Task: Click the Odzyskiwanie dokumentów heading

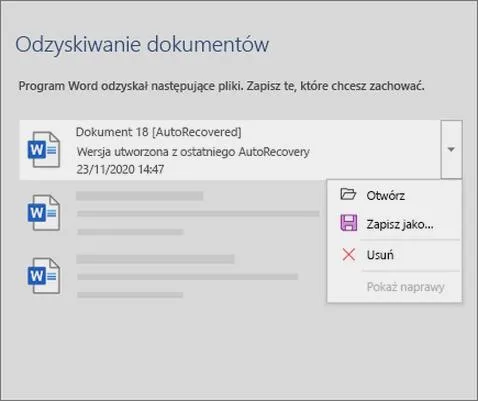Action: (x=142, y=44)
